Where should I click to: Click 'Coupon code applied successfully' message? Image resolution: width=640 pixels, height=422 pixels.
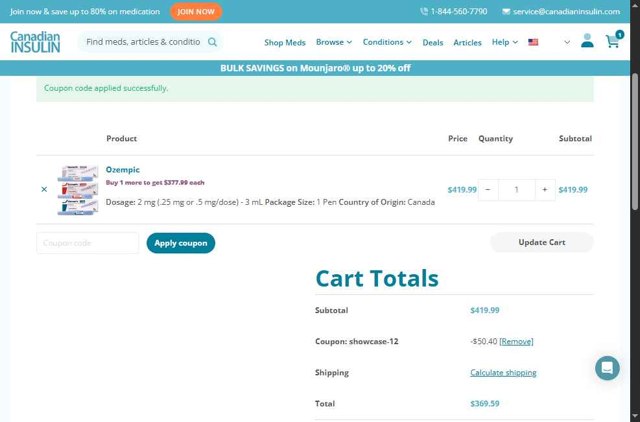click(x=106, y=88)
